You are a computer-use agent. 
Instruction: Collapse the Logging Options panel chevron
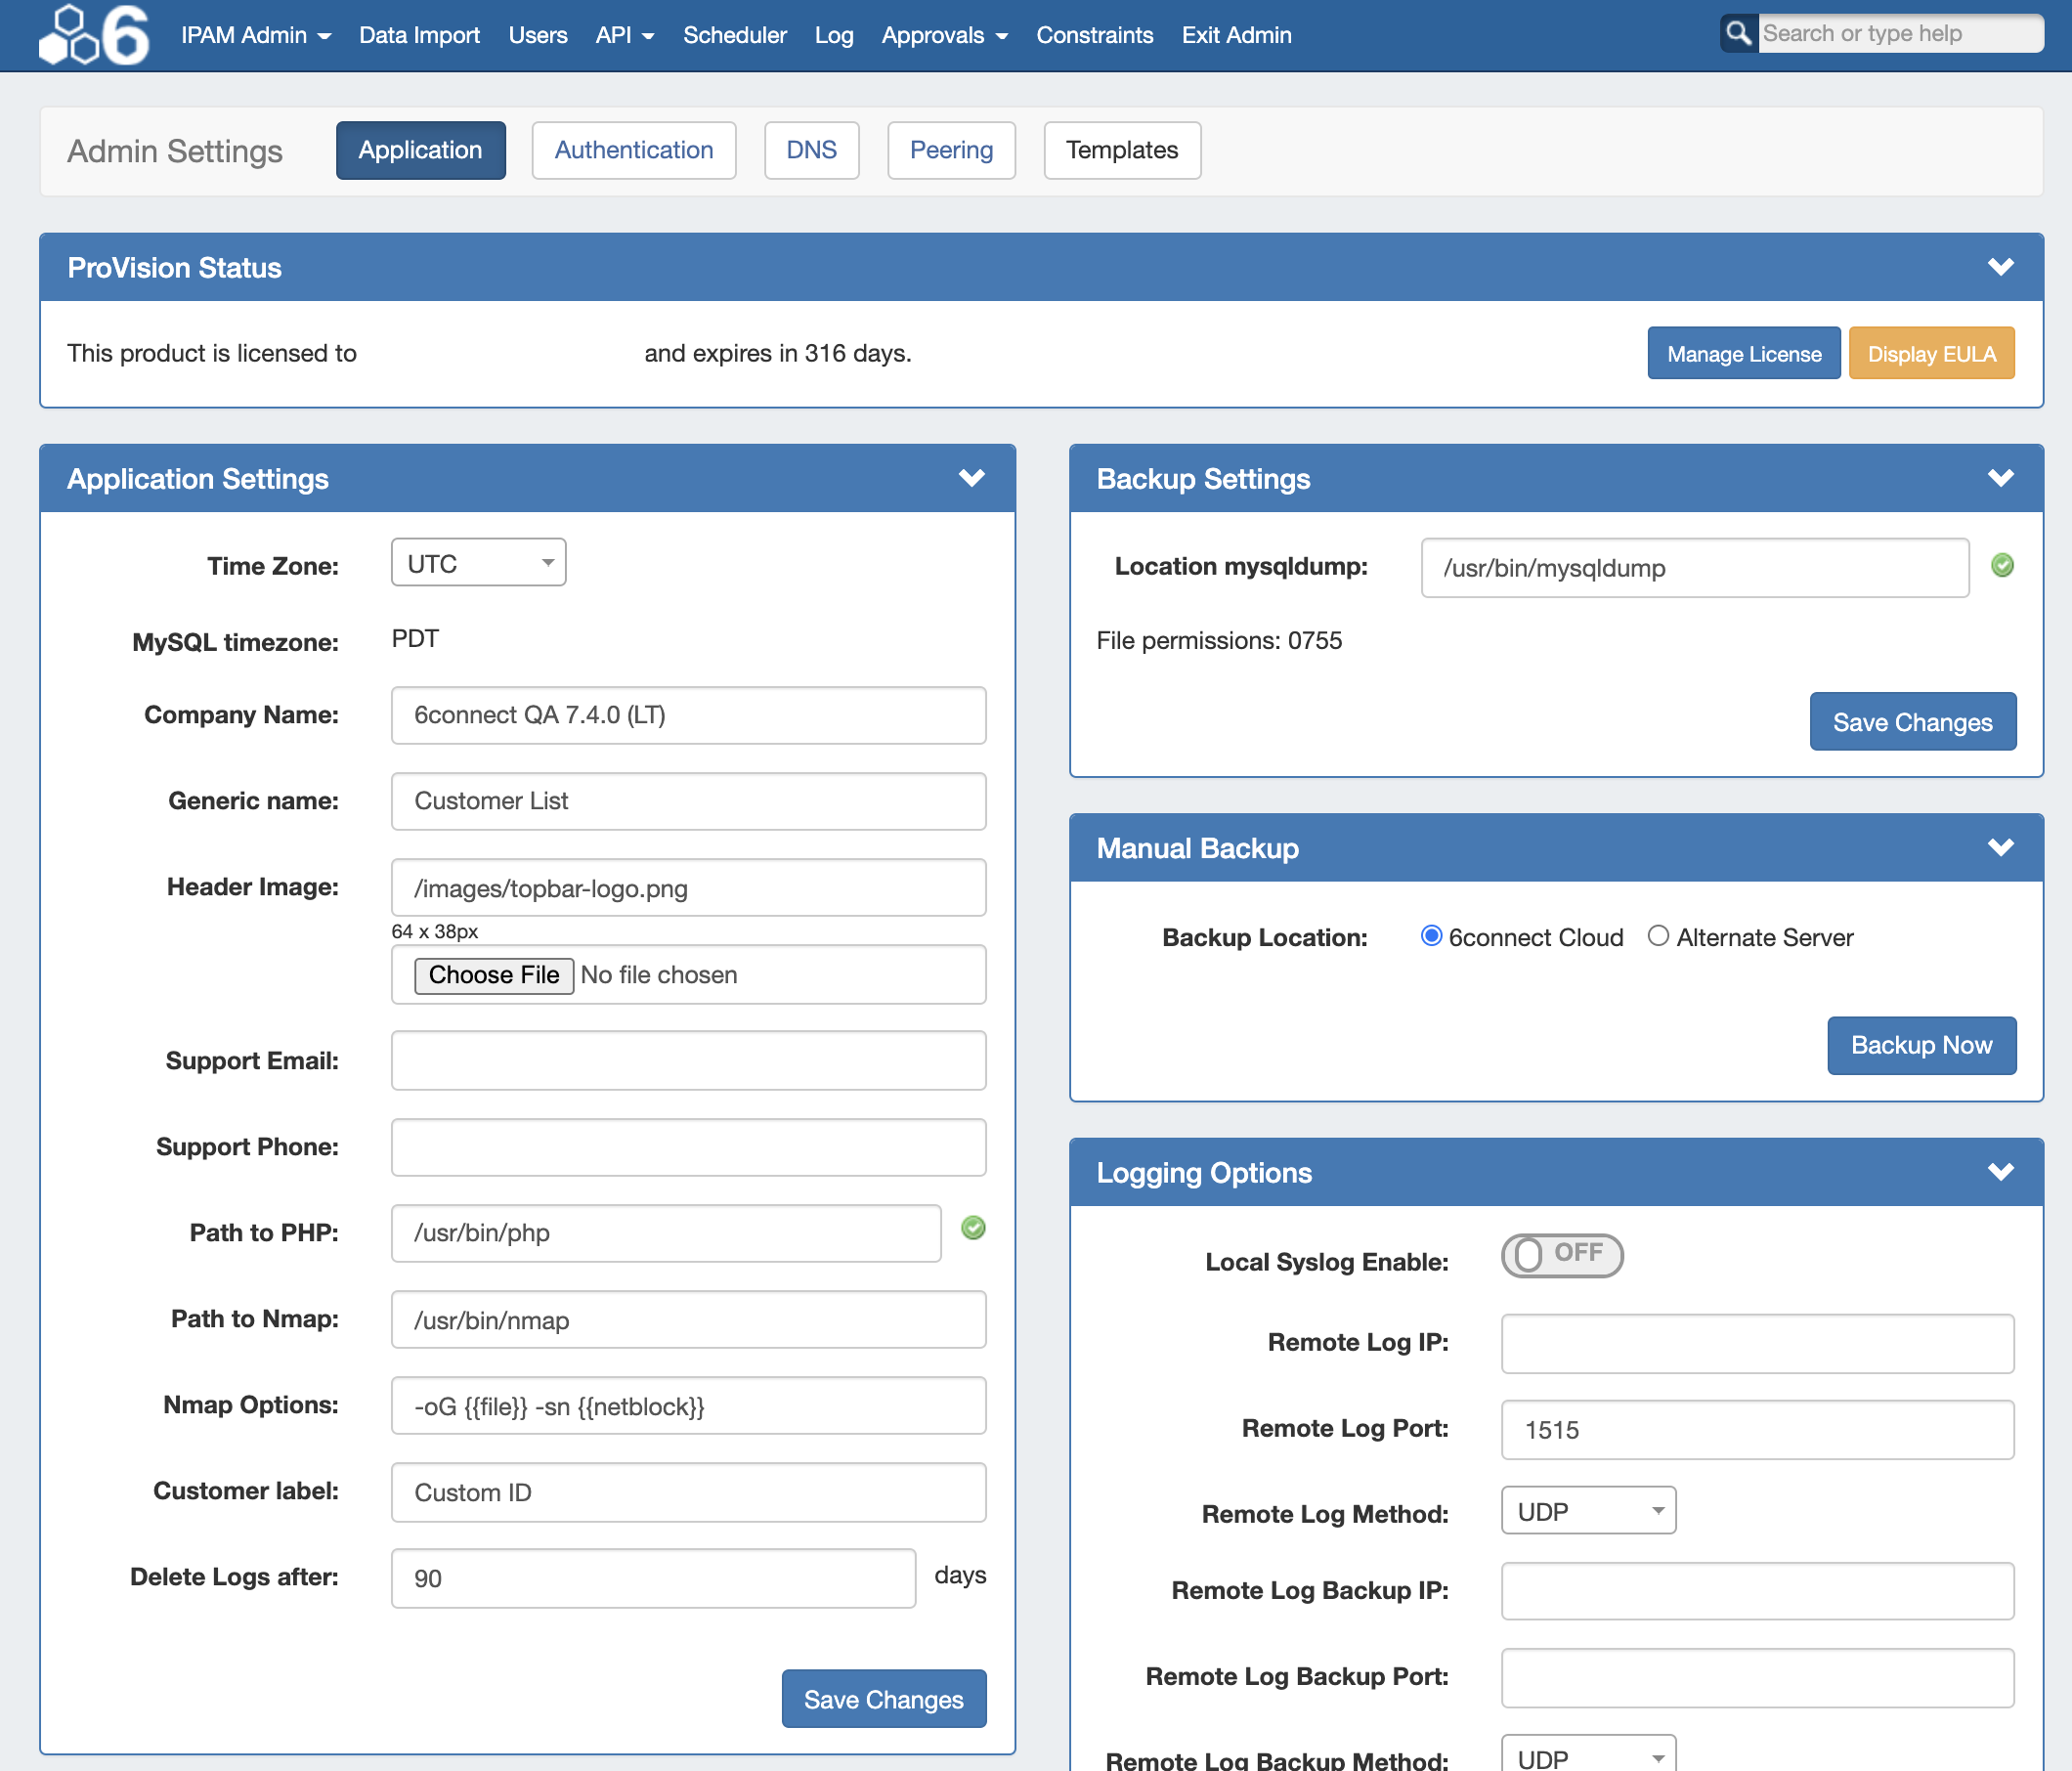[2000, 1172]
